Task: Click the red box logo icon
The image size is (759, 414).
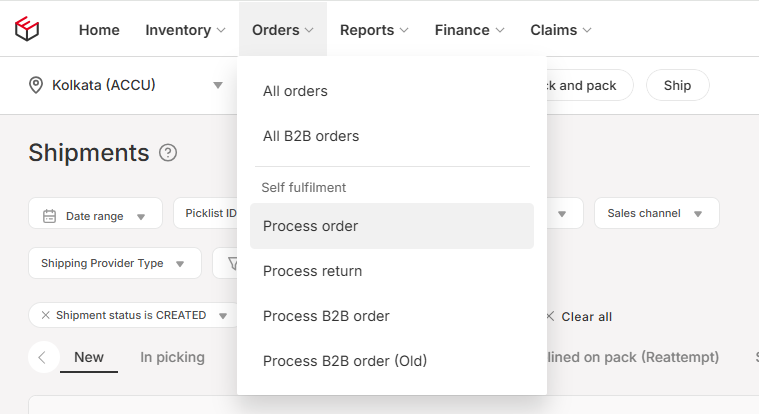Action: click(x=27, y=29)
